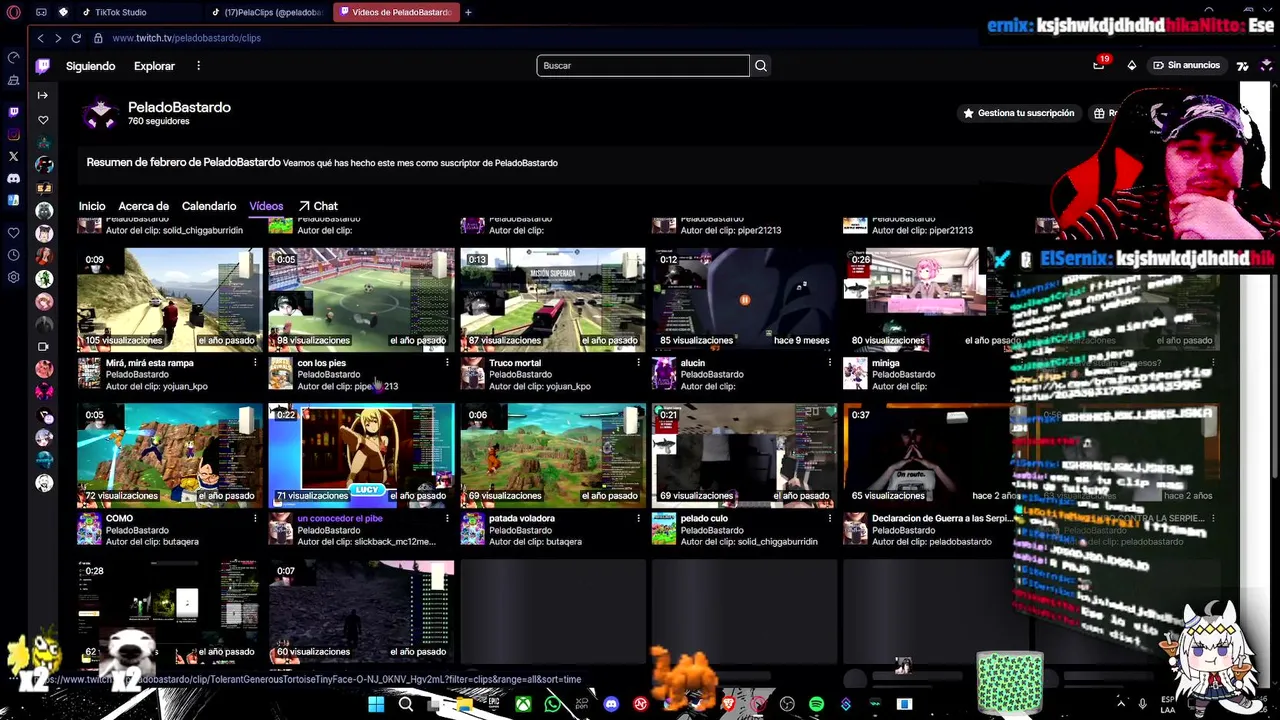This screenshot has height=720, width=1280.
Task: Open options for clip 'COMO'
Action: [255, 518]
